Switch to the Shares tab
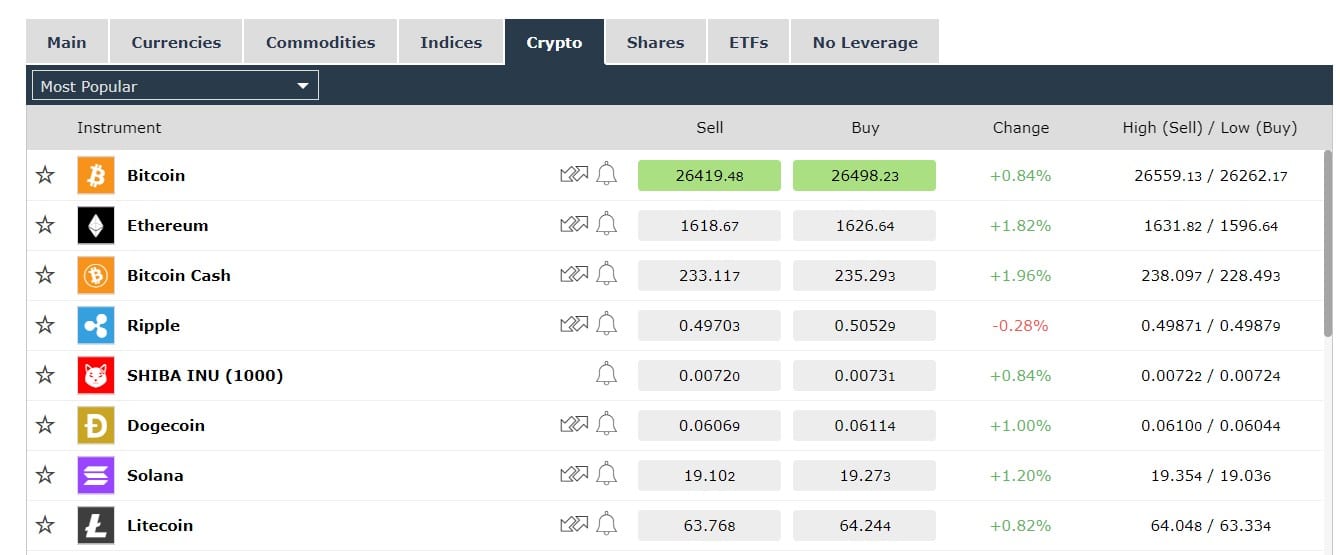Viewport: 1340px width, 555px height. point(655,42)
